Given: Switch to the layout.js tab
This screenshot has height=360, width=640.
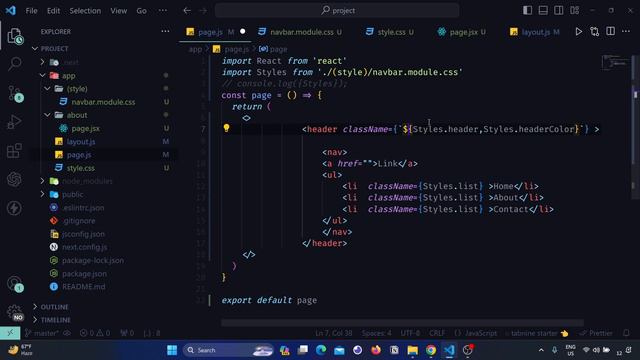Looking at the screenshot, I should tap(535, 32).
